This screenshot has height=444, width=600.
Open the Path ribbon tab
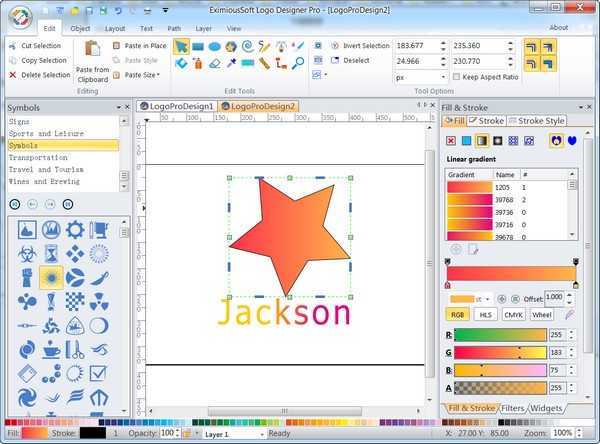click(x=174, y=29)
